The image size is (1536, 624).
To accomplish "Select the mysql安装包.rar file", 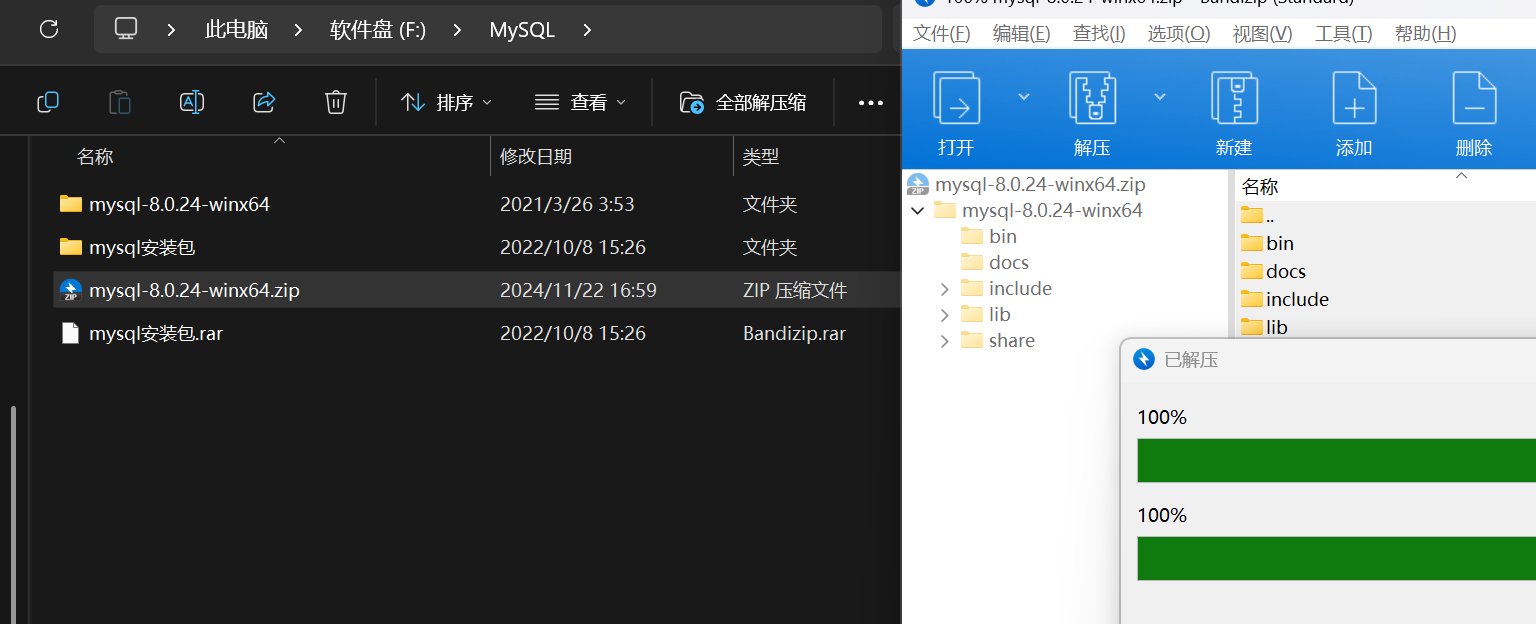I will pos(476,333).
